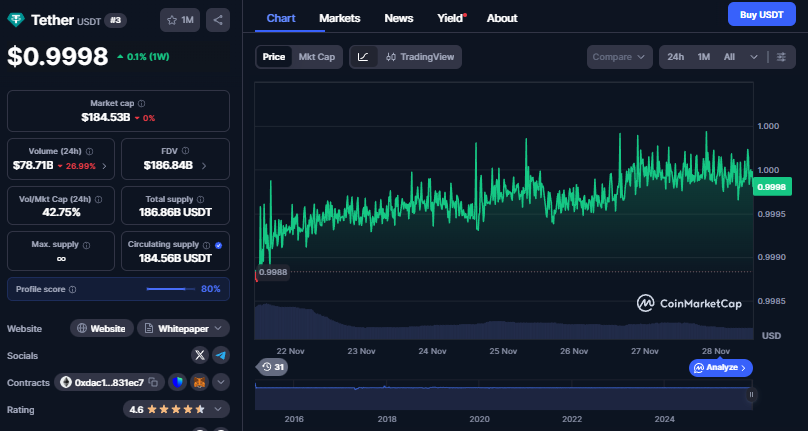Click the $186.84B FDV value
The width and height of the screenshot is (808, 431).
168,165
